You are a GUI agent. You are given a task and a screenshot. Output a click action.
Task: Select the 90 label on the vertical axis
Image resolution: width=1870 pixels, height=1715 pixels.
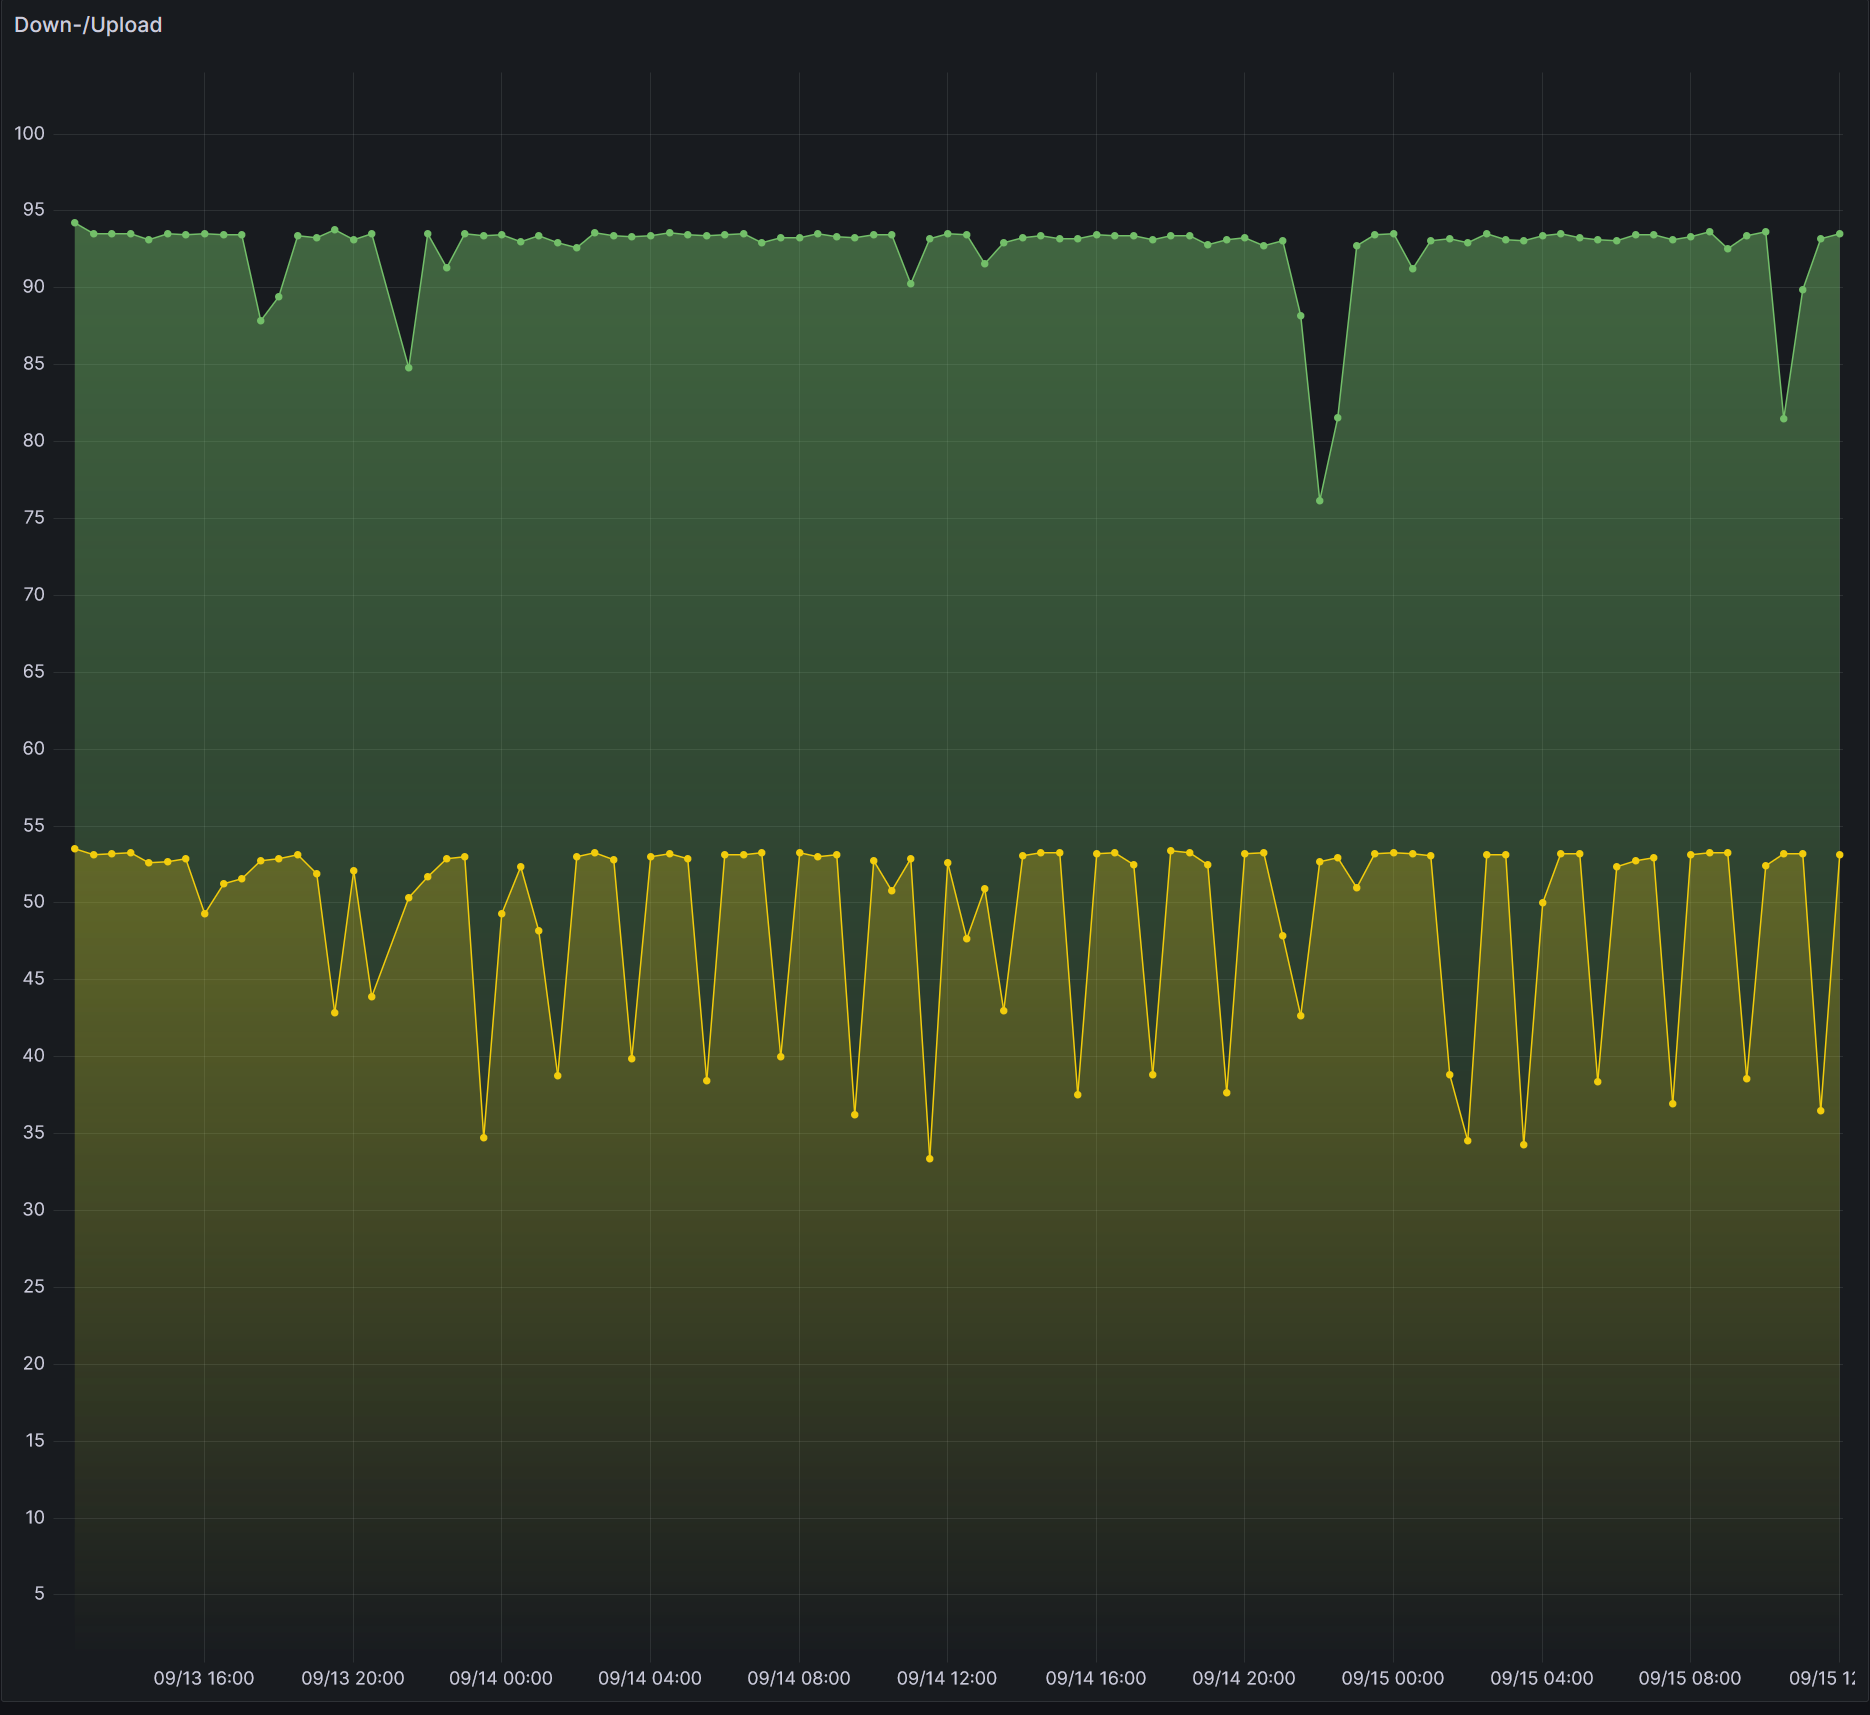[x=34, y=287]
